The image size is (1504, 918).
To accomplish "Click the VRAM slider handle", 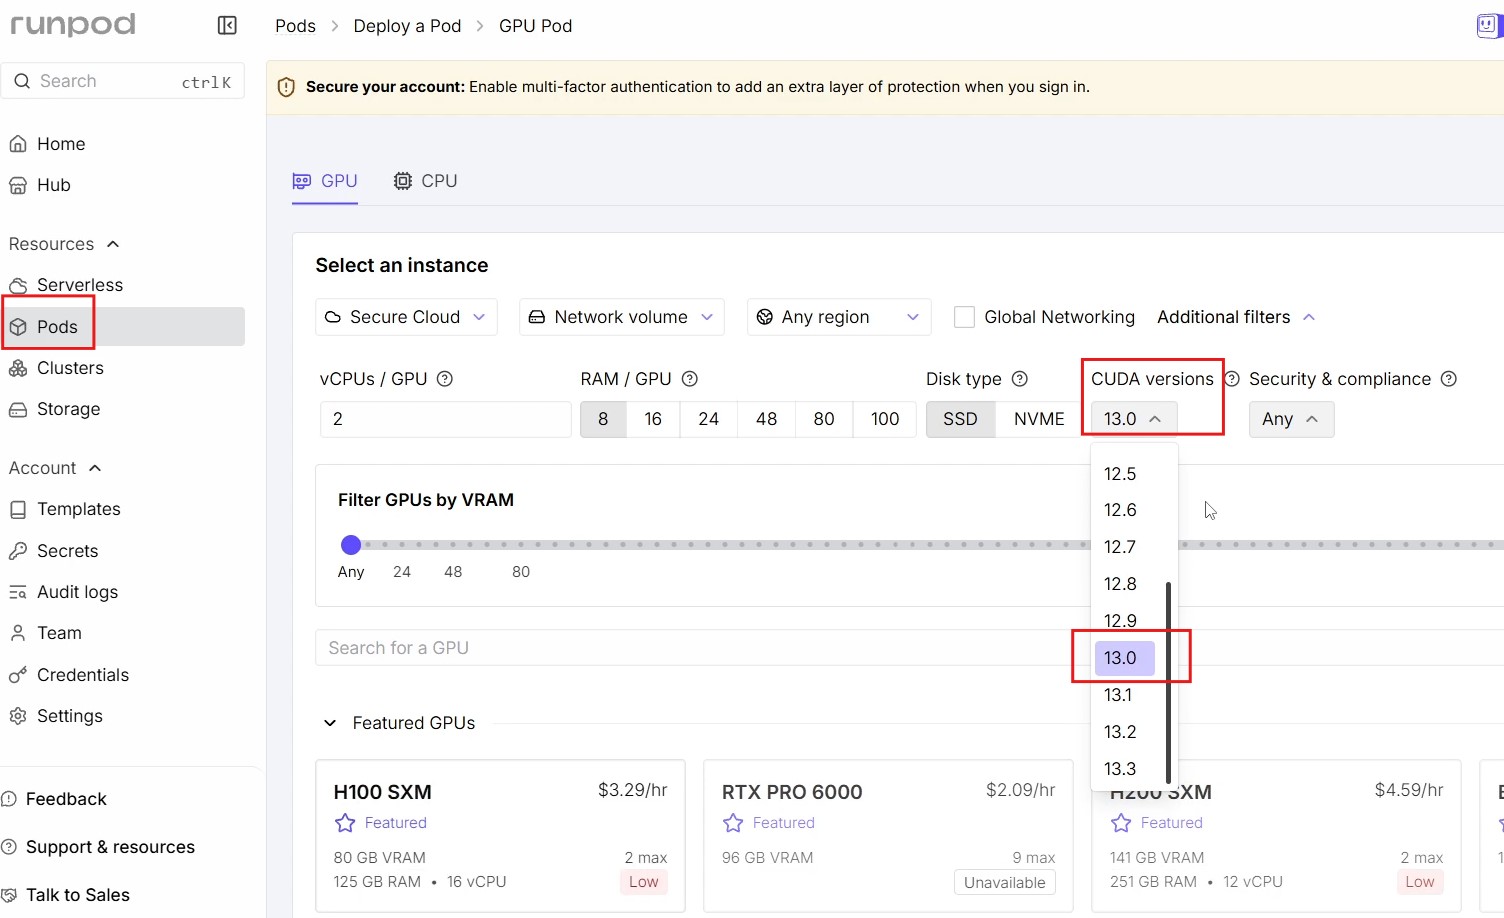I will [351, 545].
